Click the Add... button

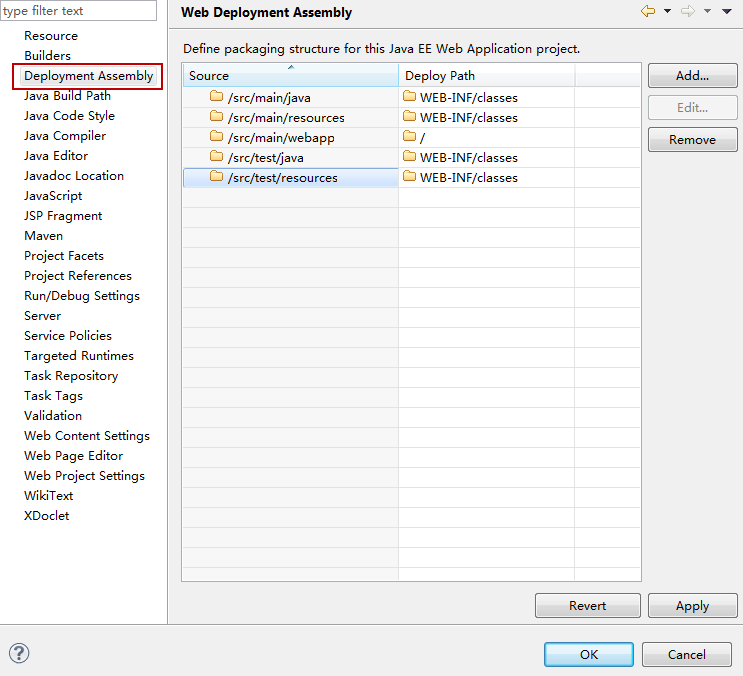[692, 76]
